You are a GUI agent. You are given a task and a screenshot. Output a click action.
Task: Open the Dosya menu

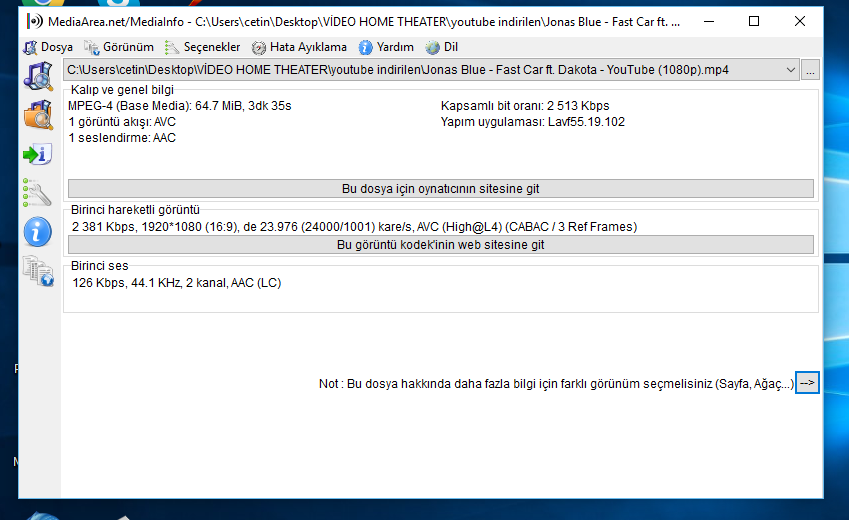pyautogui.click(x=48, y=47)
